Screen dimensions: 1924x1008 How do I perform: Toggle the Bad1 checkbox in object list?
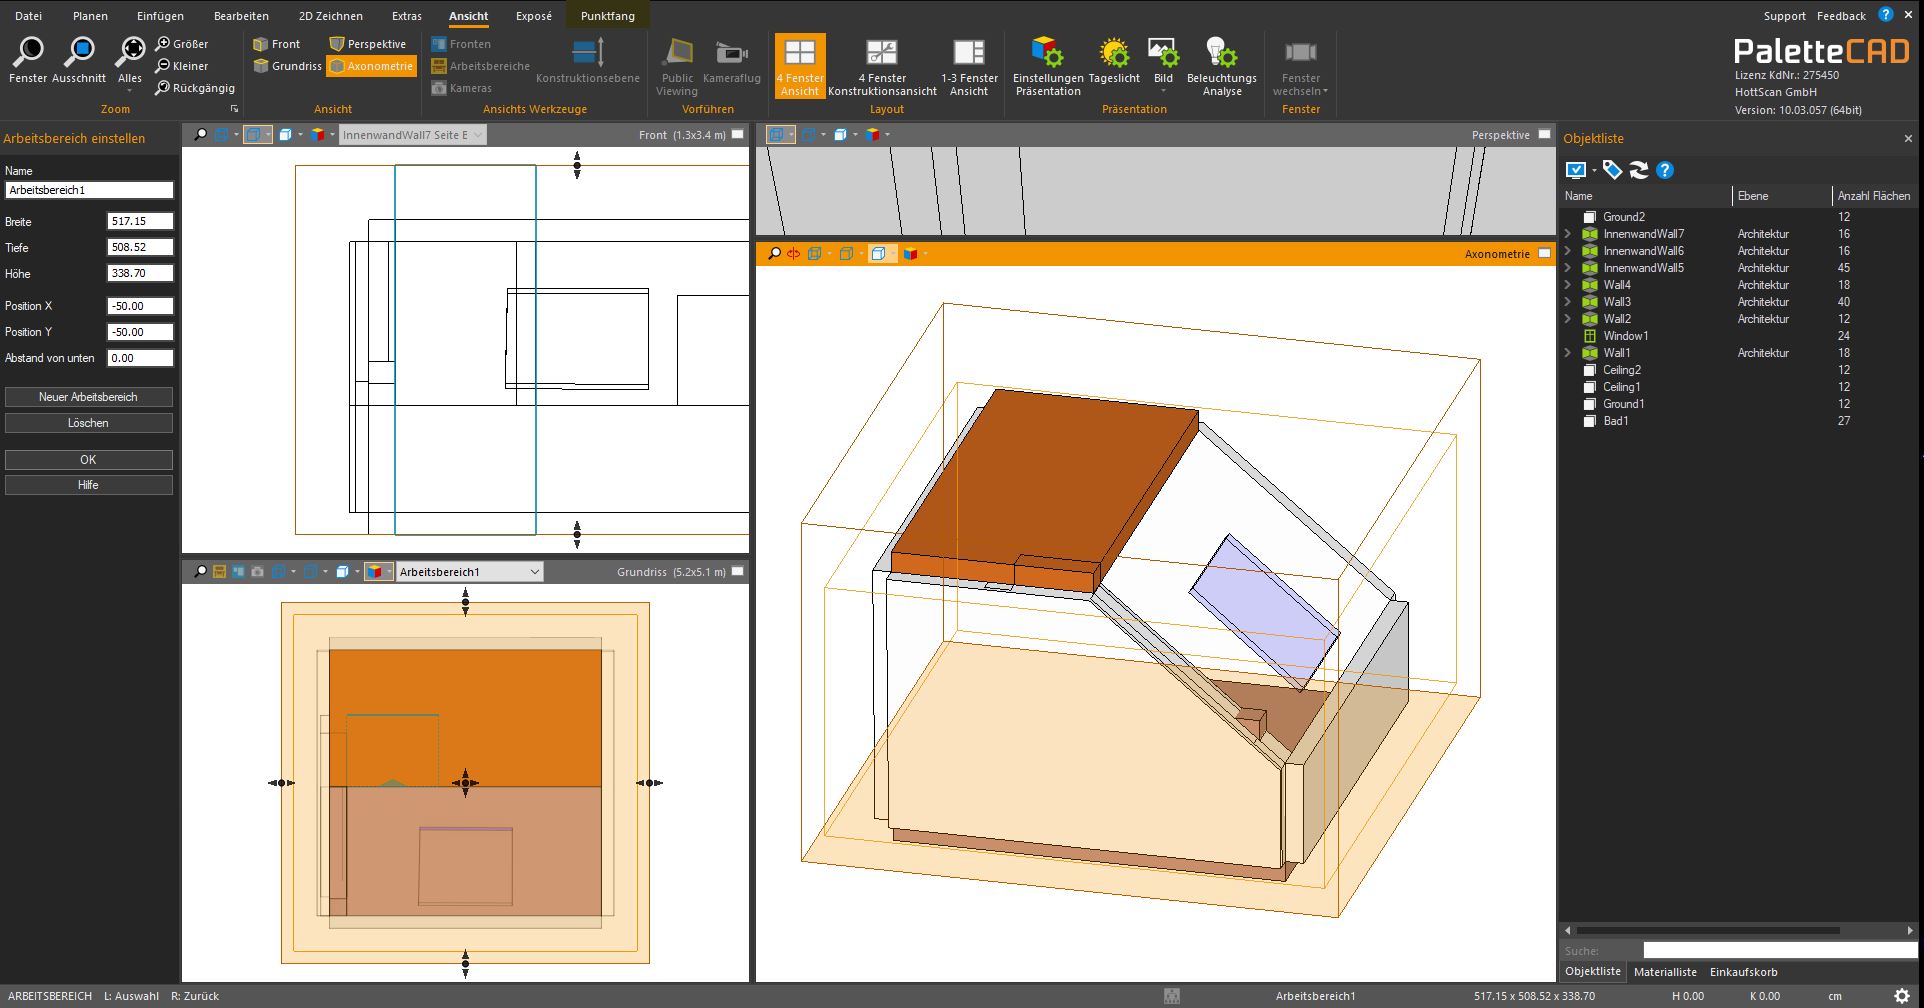point(1589,421)
